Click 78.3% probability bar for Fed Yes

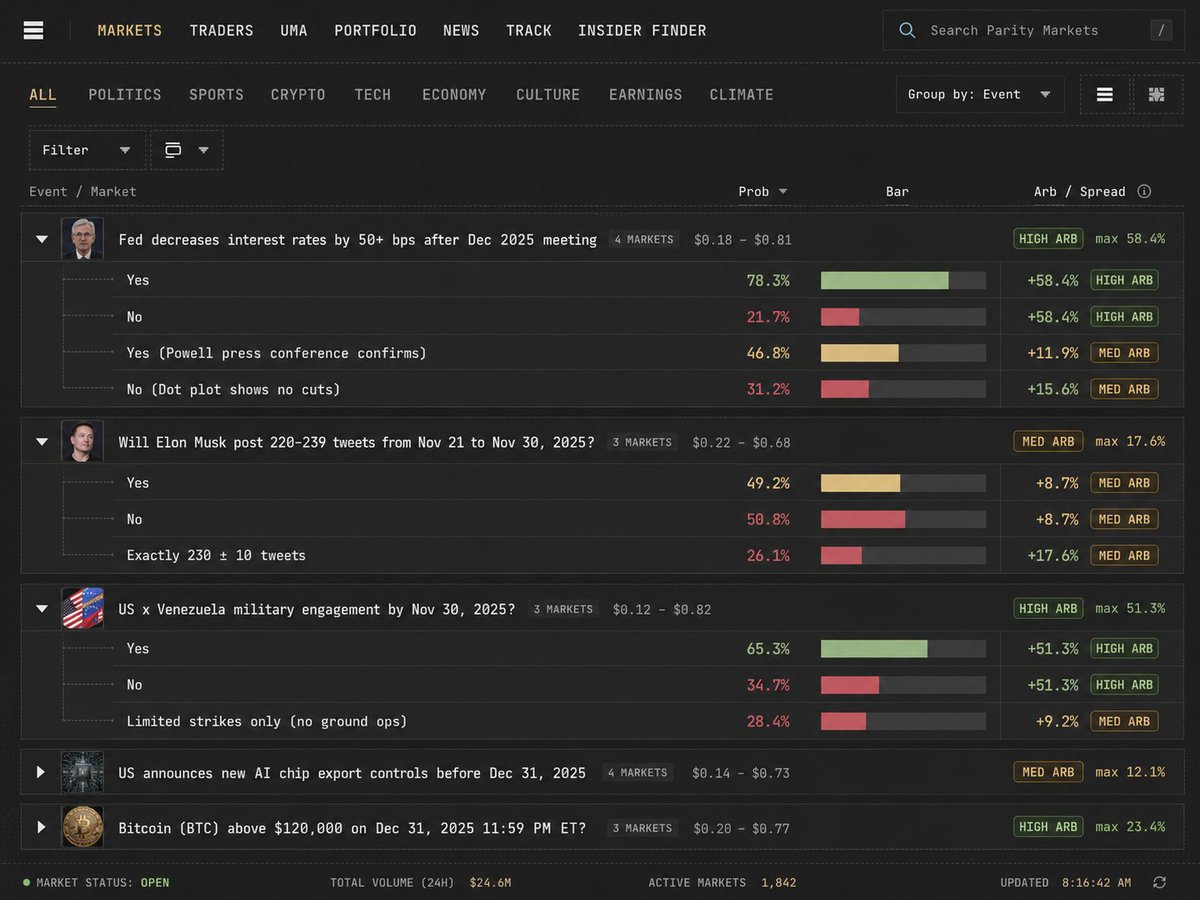coord(903,280)
